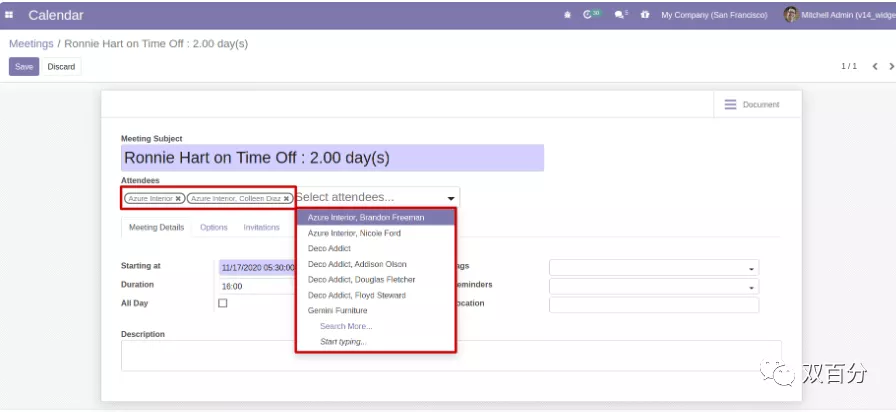The height and width of the screenshot is (412, 896).
Task: Select Deco Addict option in list
Action: point(375,249)
